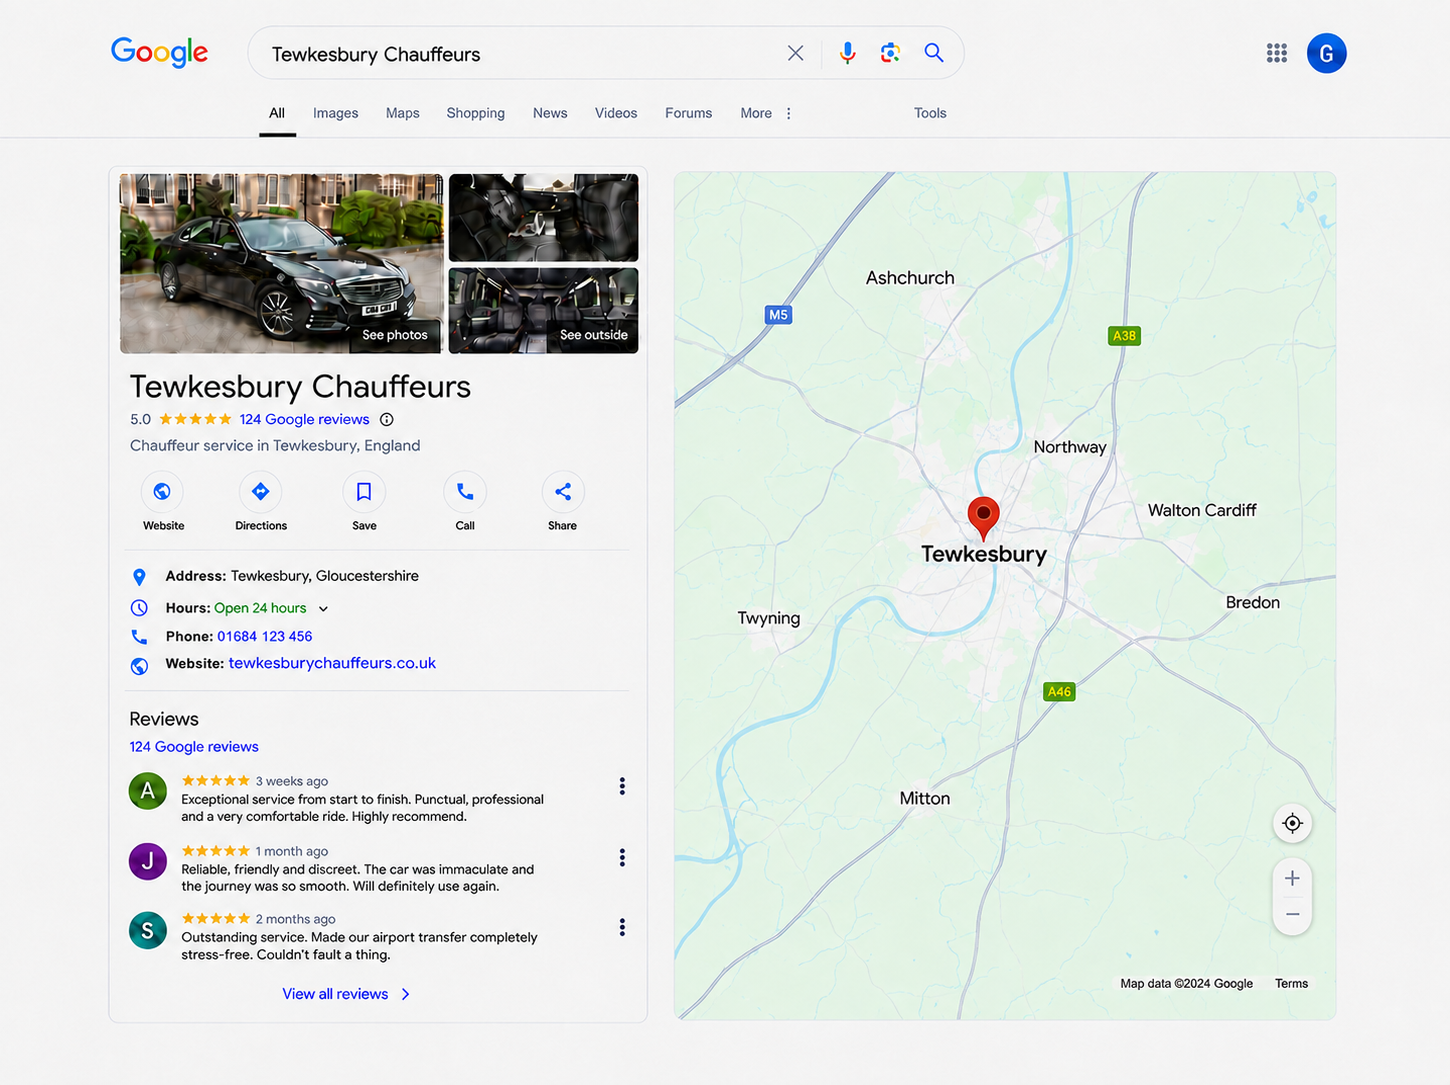Viewport: 1450px width, 1085px height.
Task: Switch to the News tab
Action: click(x=550, y=113)
